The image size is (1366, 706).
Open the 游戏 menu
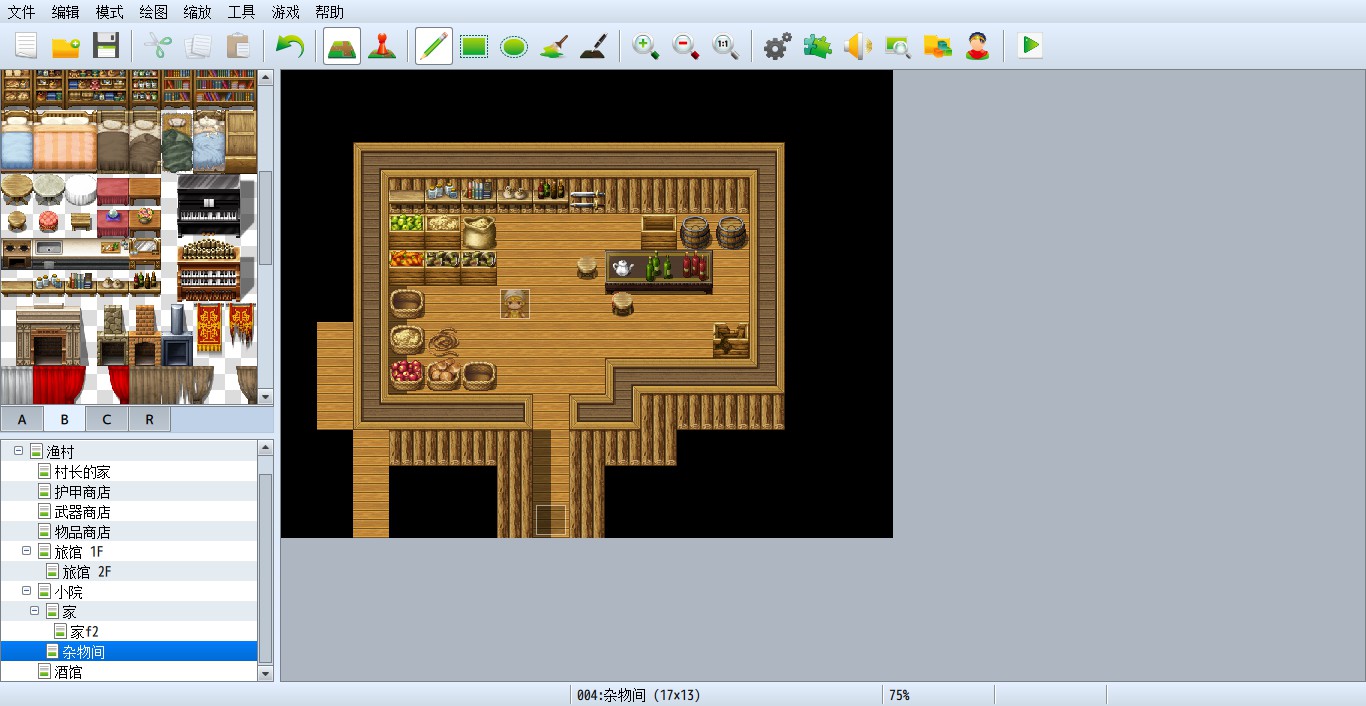pyautogui.click(x=286, y=12)
